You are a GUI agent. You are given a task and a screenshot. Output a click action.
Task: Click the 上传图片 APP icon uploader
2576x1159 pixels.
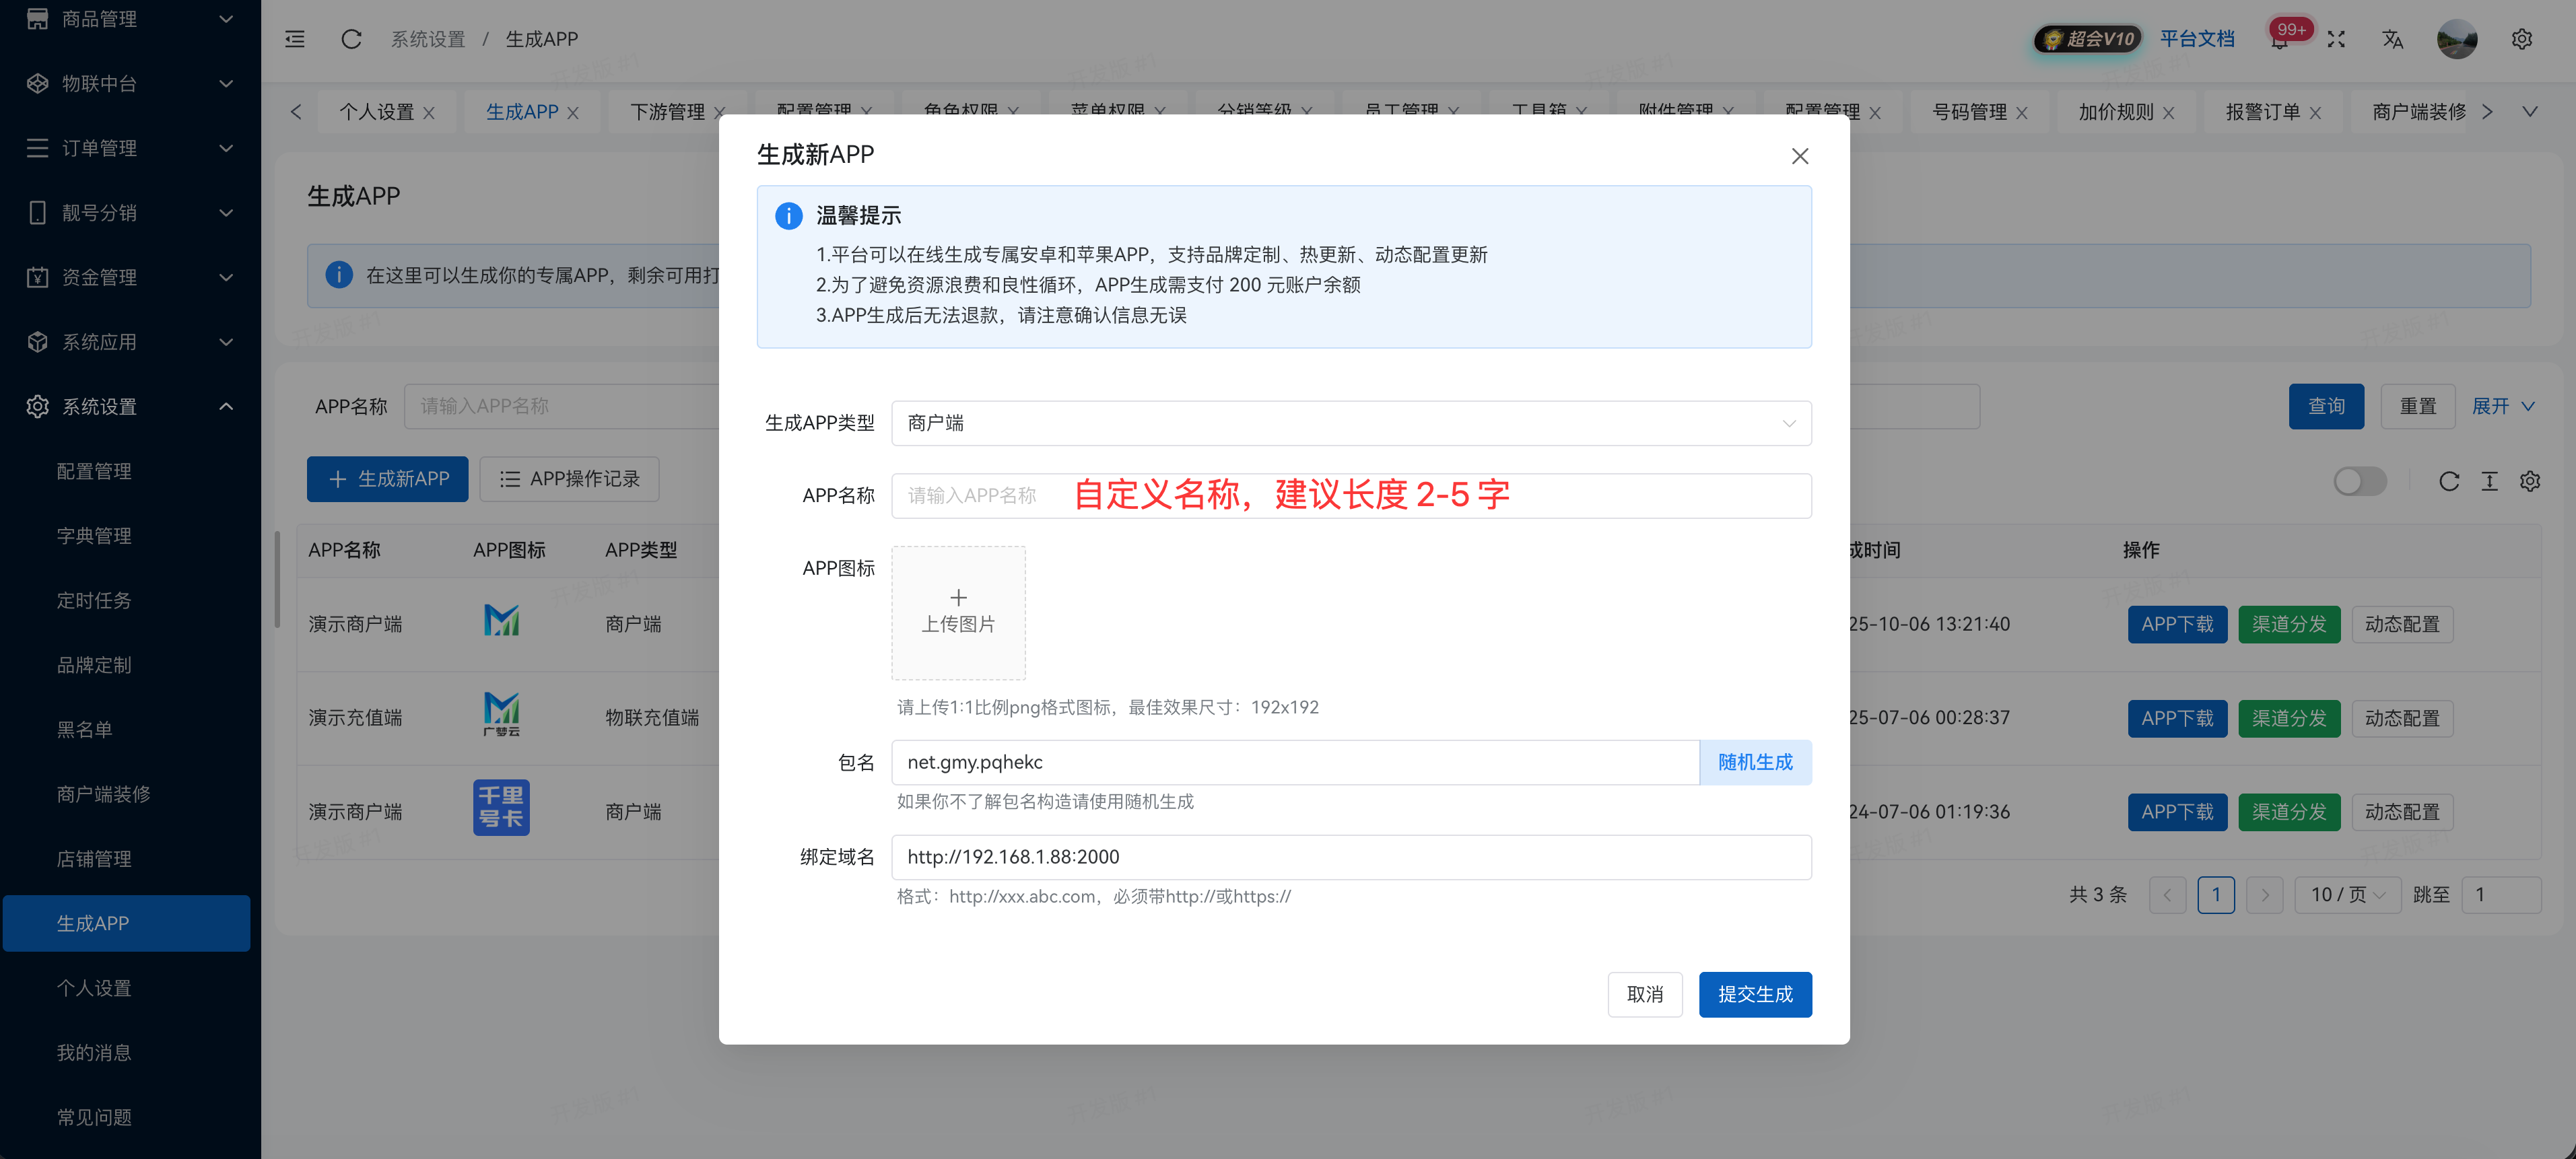tap(958, 612)
